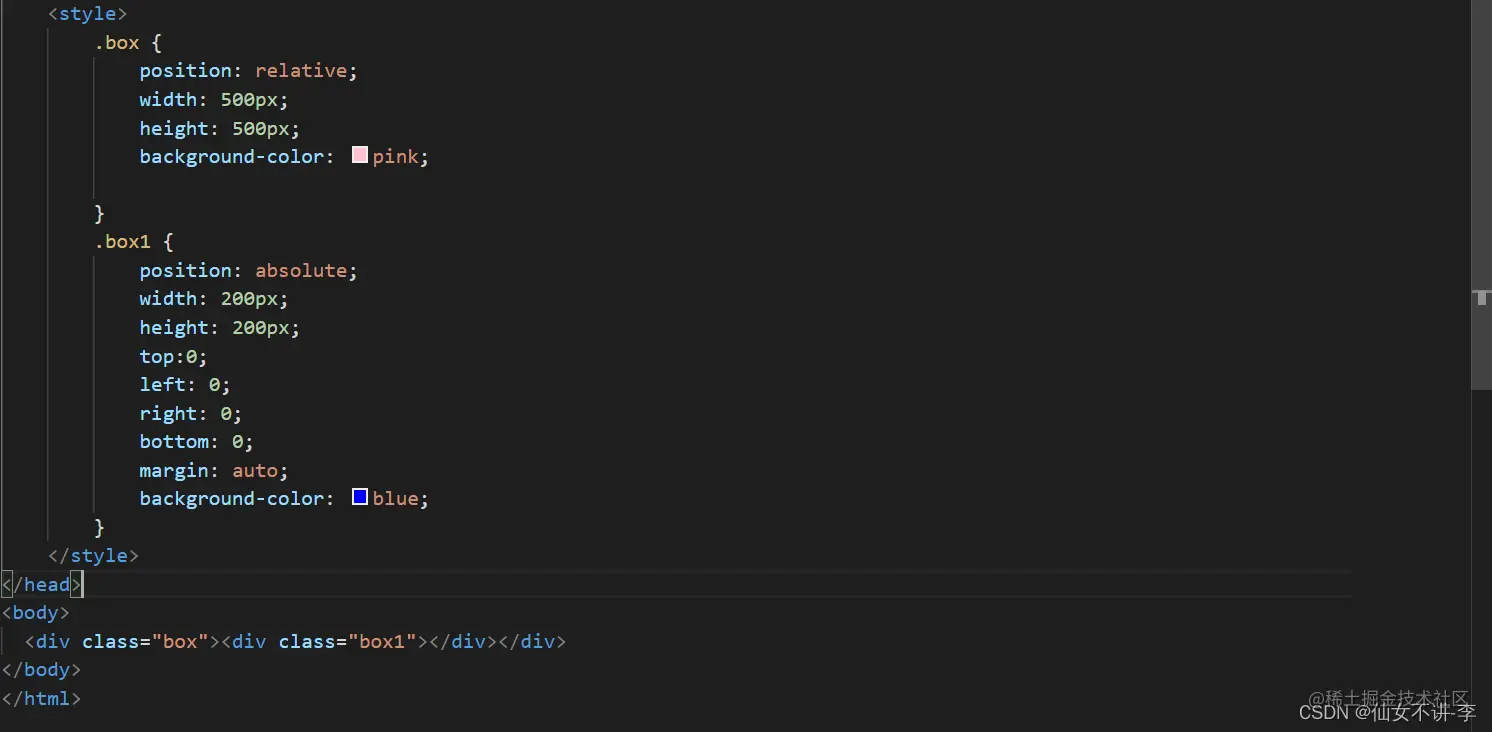Click the 'pink' color keyword
Image resolution: width=1492 pixels, height=732 pixels.
pos(395,156)
